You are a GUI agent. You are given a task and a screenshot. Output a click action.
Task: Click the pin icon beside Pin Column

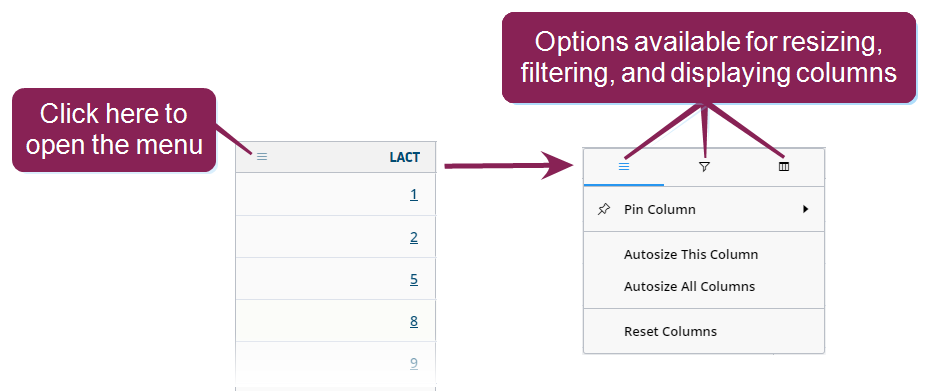(603, 209)
